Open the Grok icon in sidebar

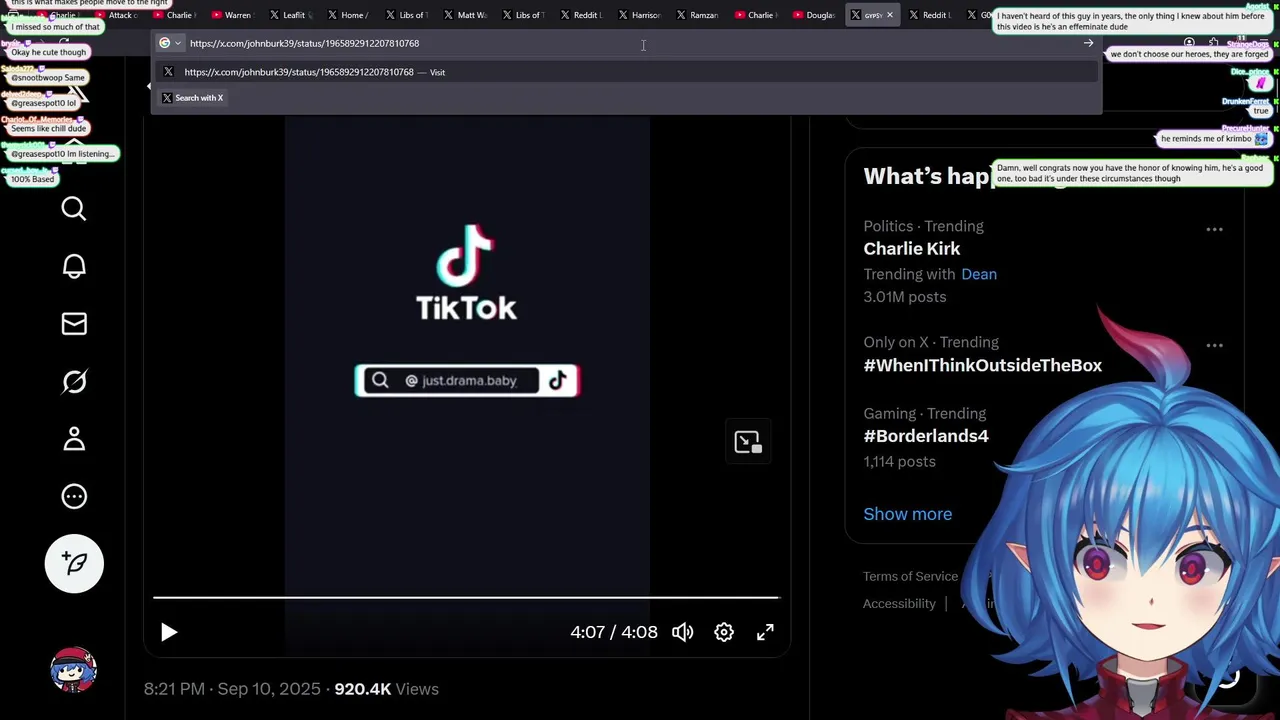(74, 381)
